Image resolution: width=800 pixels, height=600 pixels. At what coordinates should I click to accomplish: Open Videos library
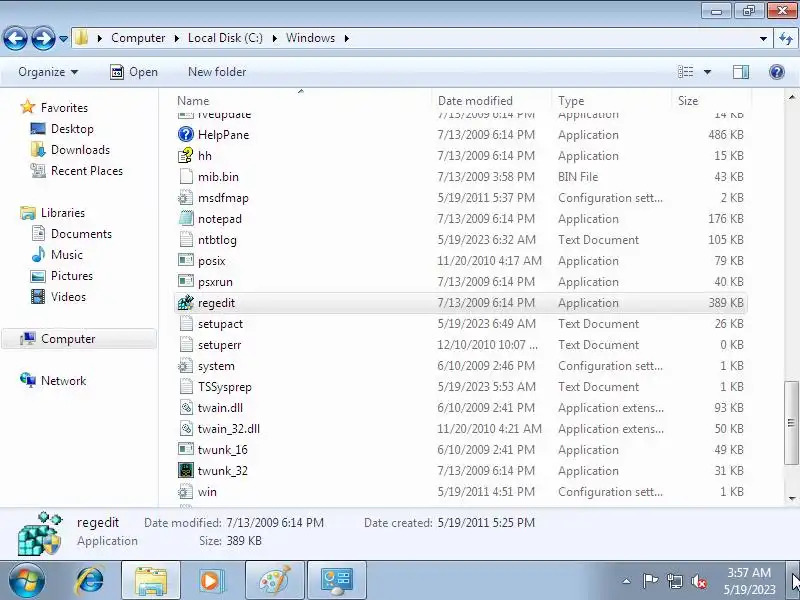[x=68, y=296]
